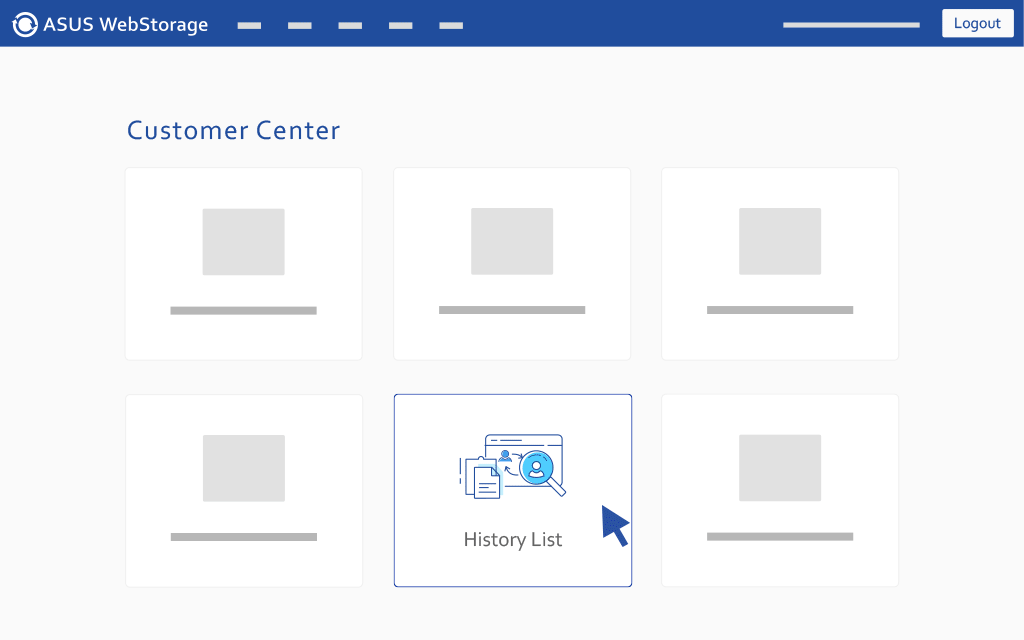Select the "History List" label text
The image size is (1024, 640).
point(513,539)
